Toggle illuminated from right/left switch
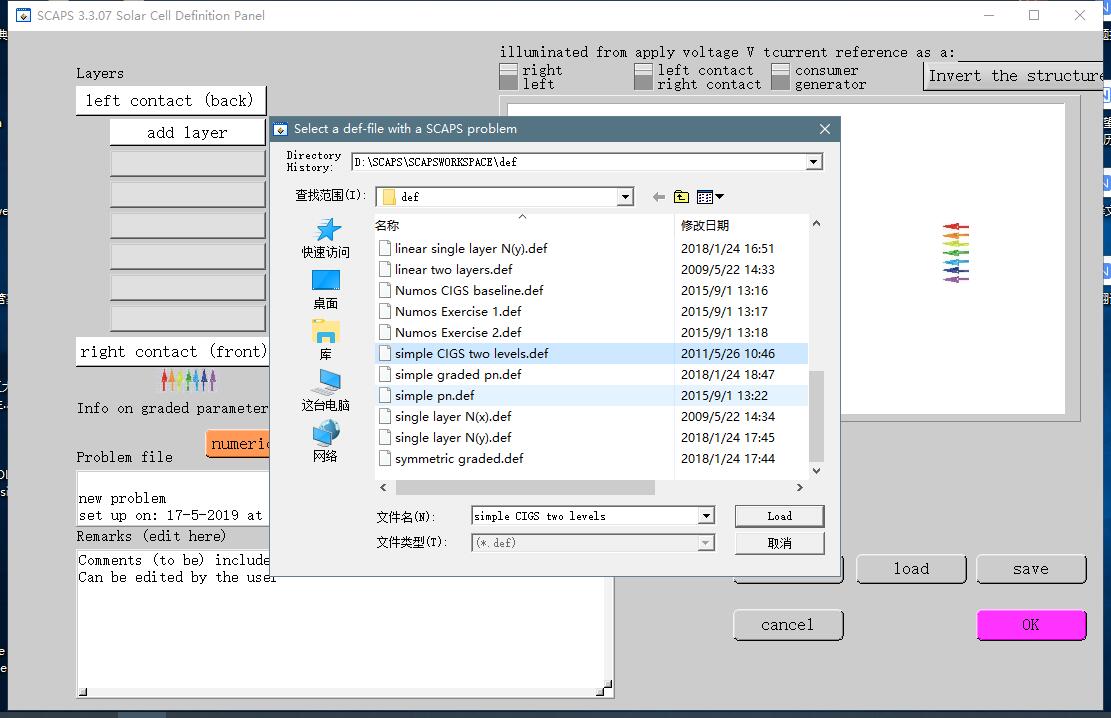1111x718 pixels. click(508, 77)
